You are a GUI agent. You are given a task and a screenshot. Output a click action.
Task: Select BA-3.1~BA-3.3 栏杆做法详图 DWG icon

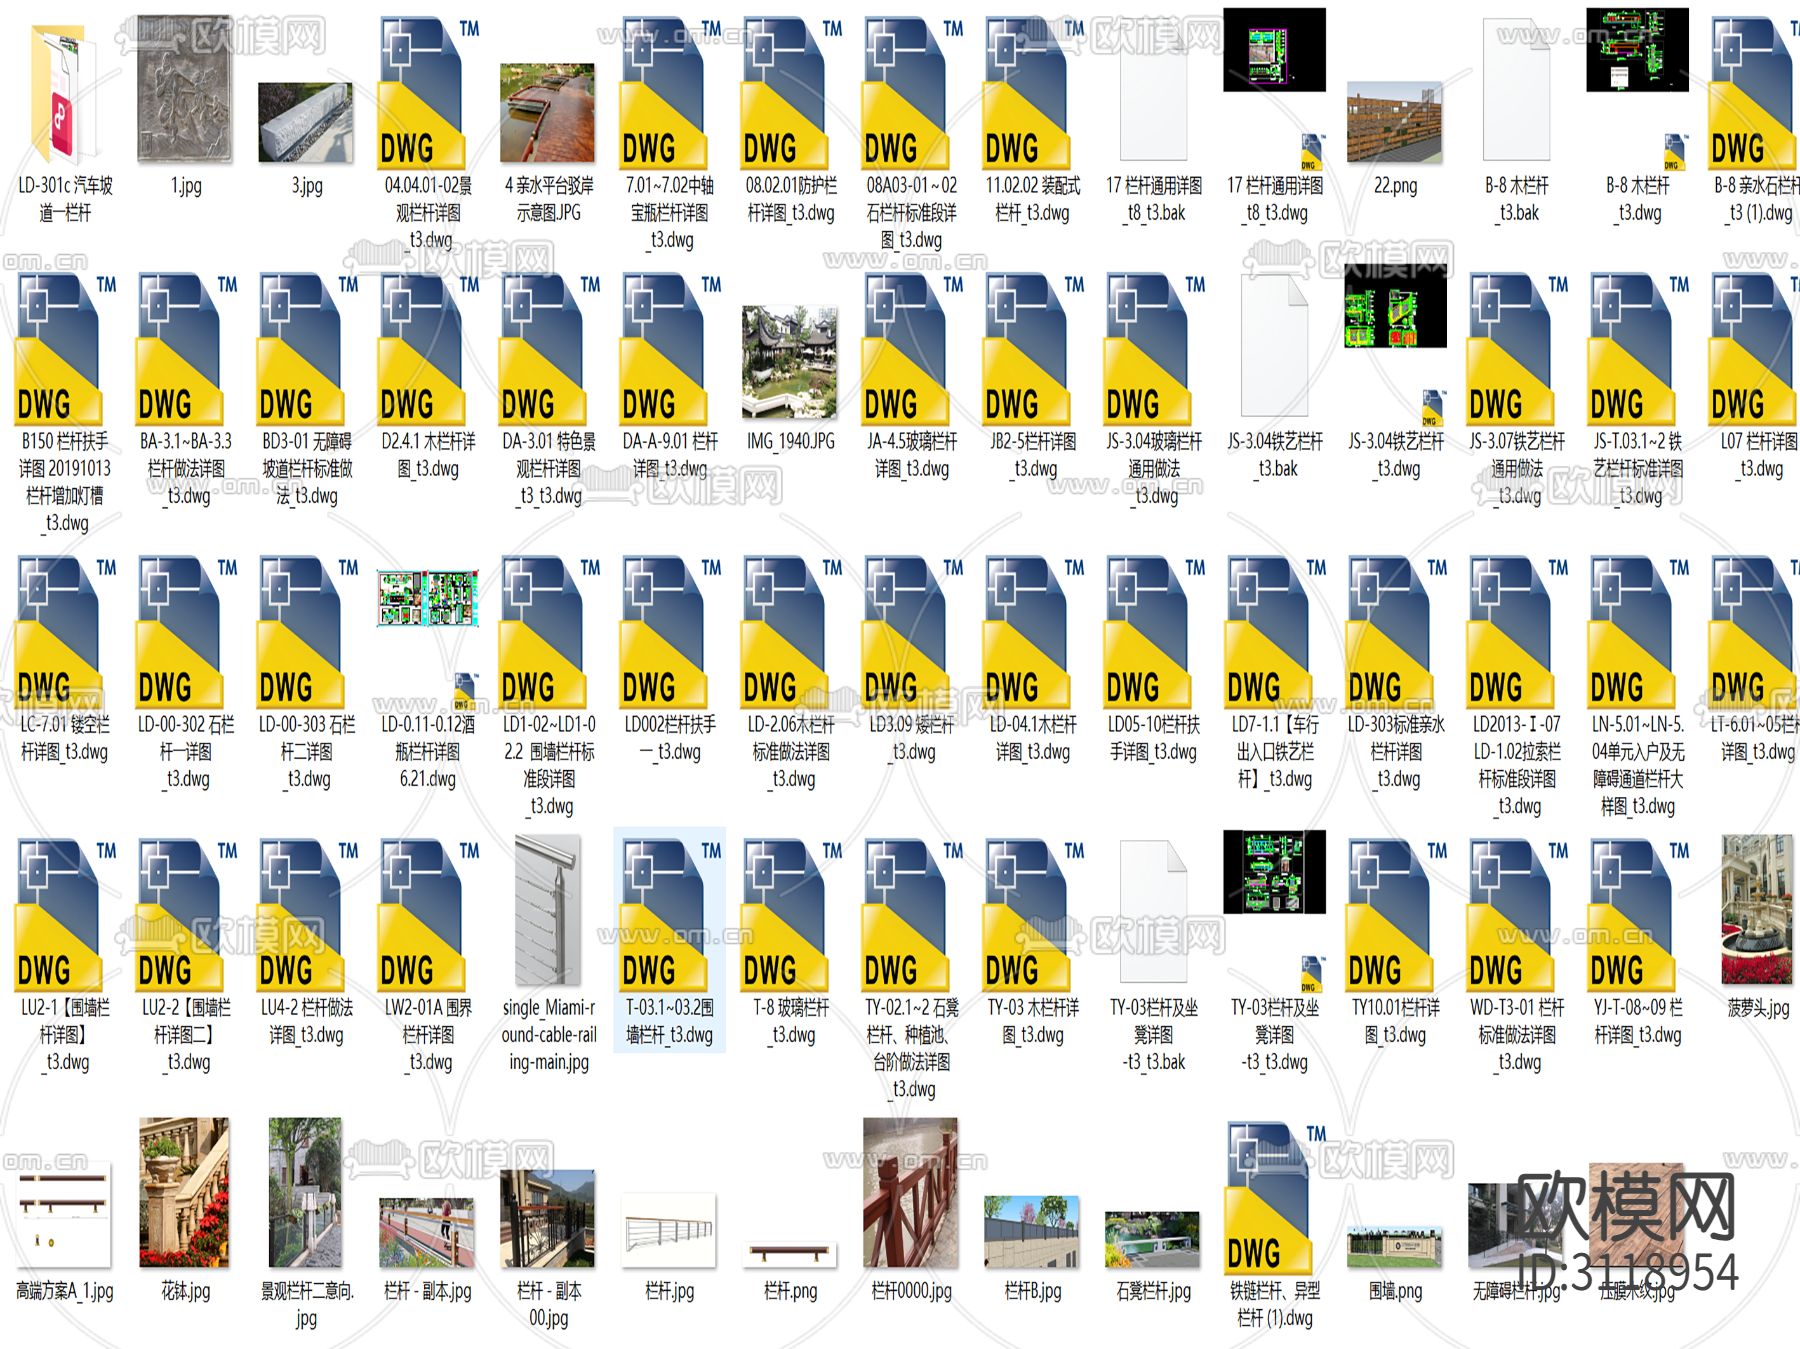(x=179, y=347)
